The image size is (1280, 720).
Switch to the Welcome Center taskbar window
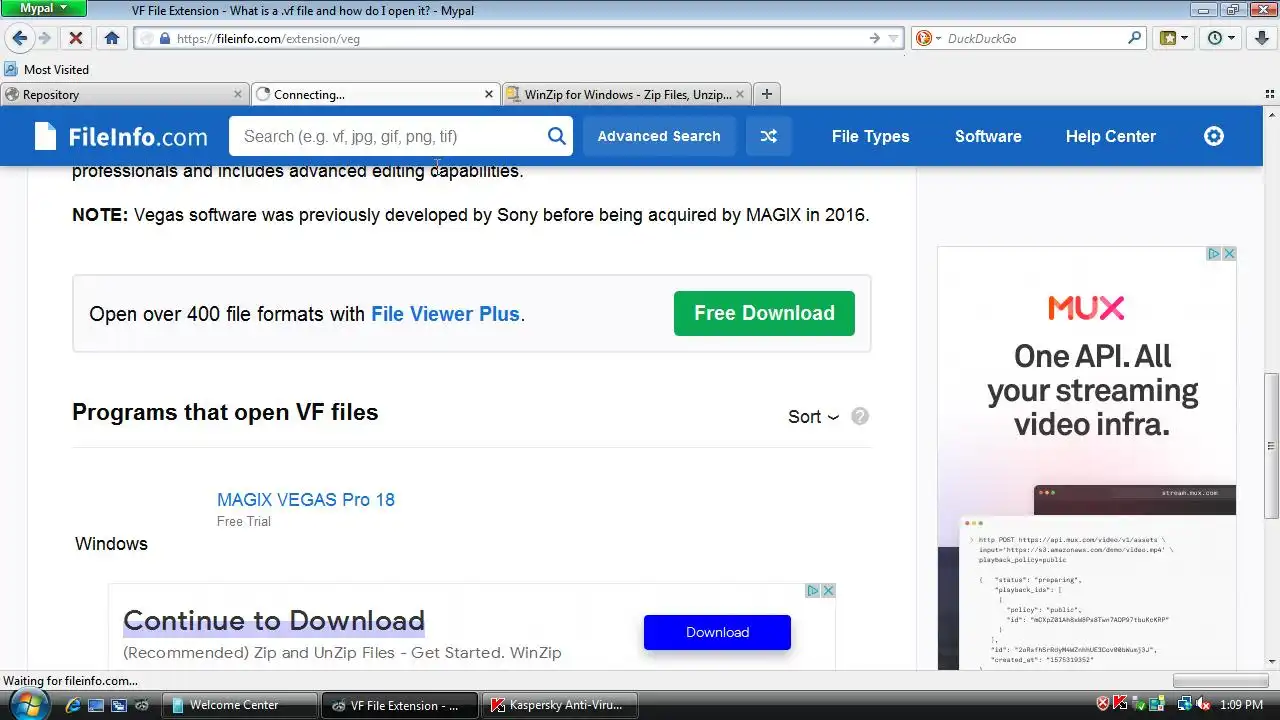pyautogui.click(x=240, y=705)
